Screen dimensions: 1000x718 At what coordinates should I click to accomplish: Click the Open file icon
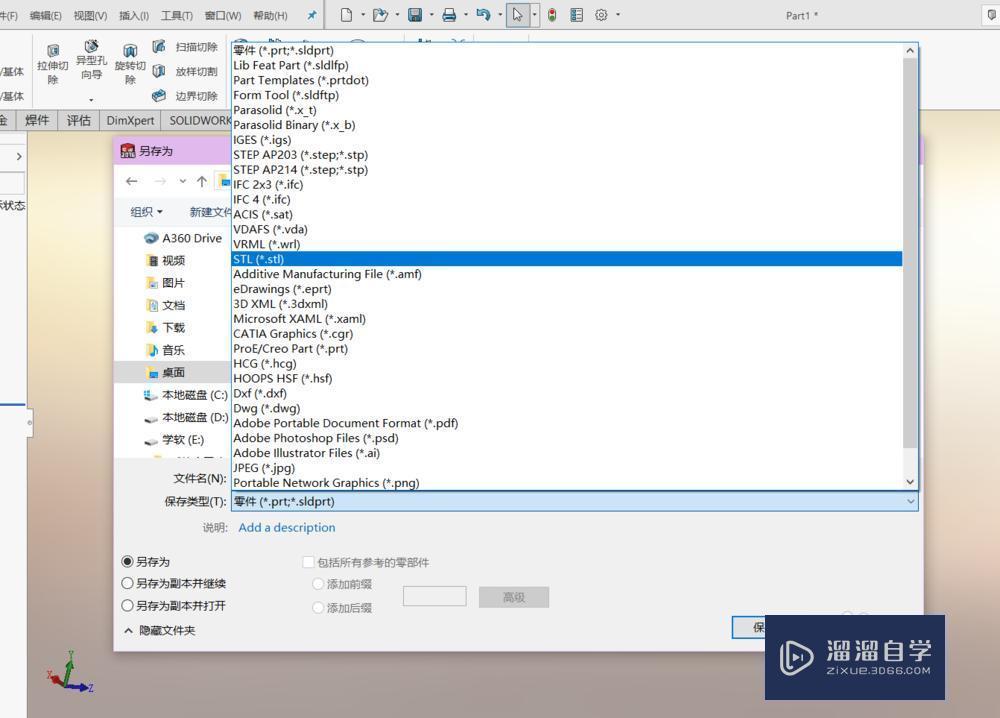380,15
